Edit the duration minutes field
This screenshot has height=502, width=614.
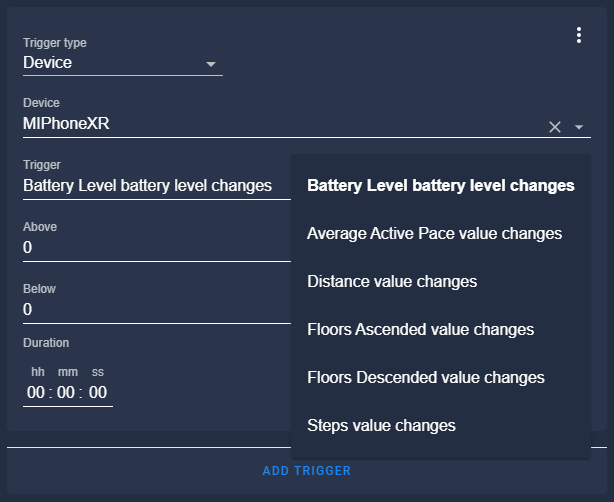pyautogui.click(x=67, y=393)
